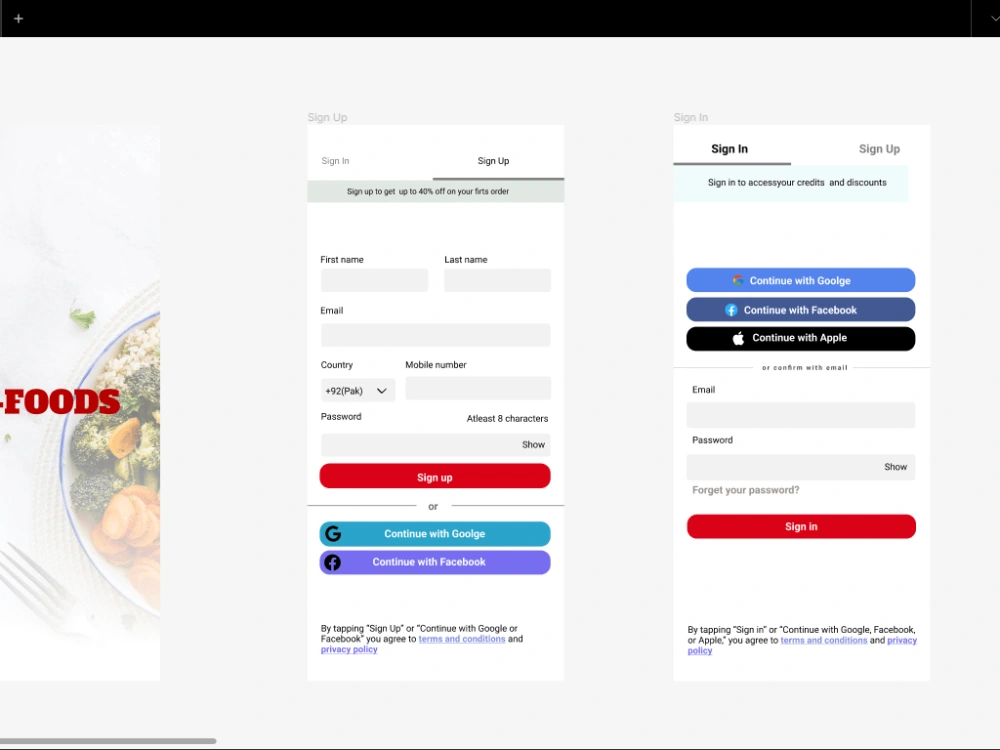Click the food bowl image frame

point(80,403)
